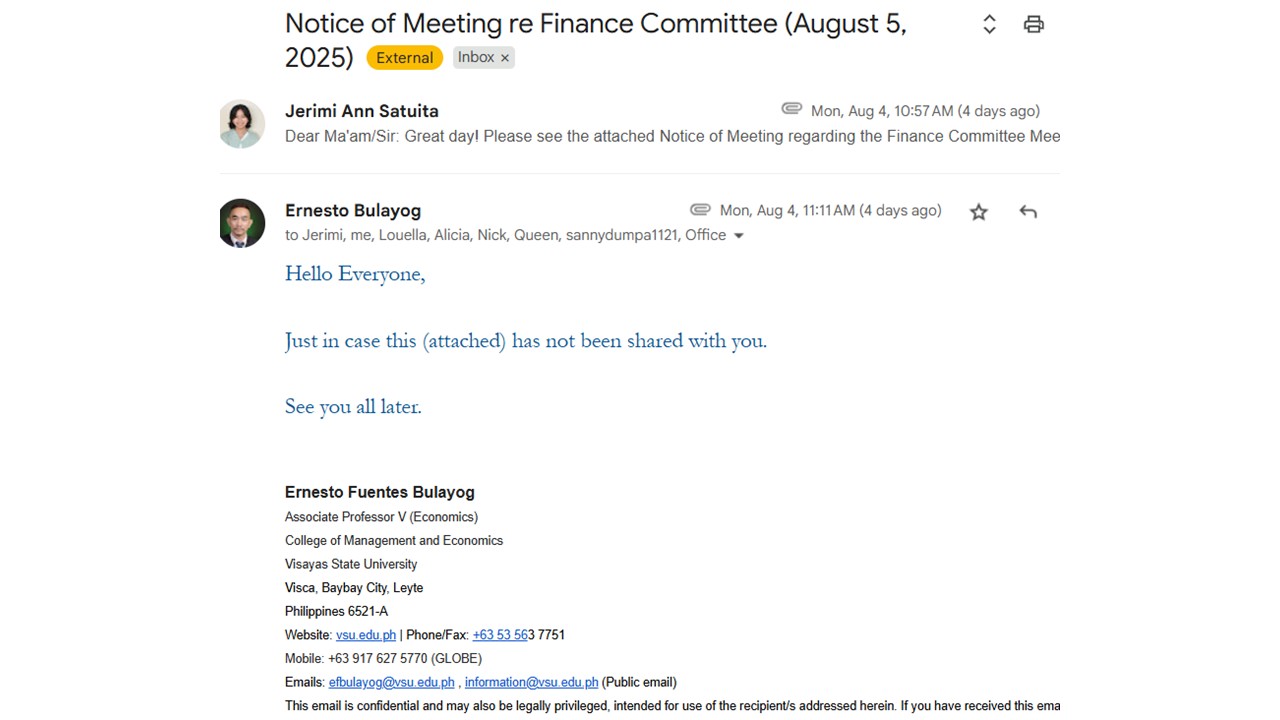Click efbulayog@vsu.edu.ph email link
The height and width of the screenshot is (720, 1280).
click(x=391, y=682)
